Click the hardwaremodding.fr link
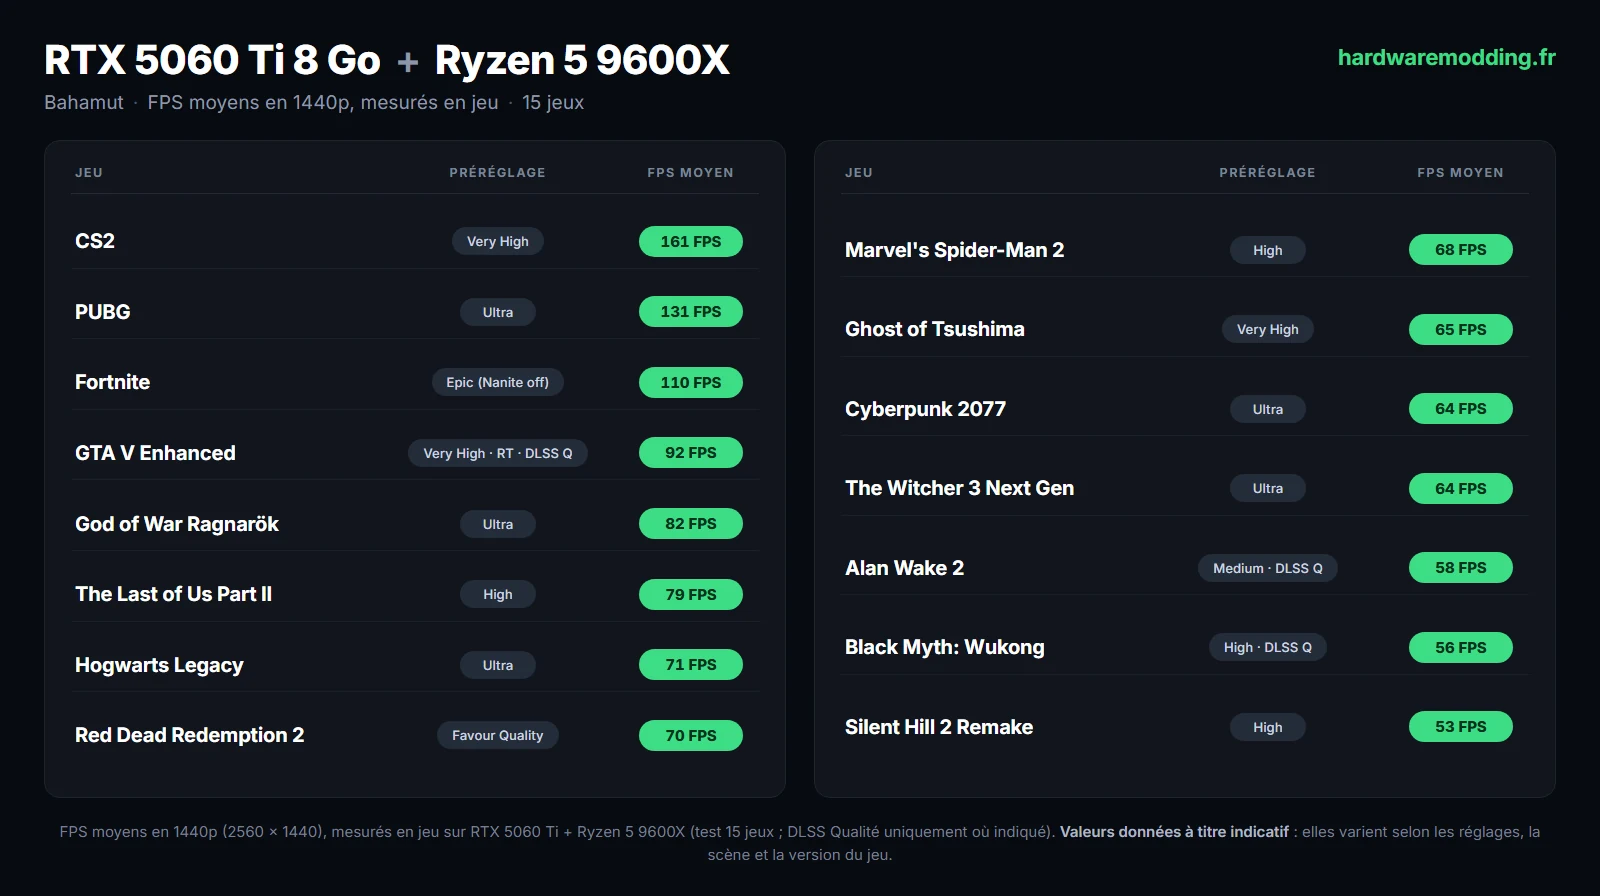Screen dimensions: 1600x896 click(x=1446, y=58)
